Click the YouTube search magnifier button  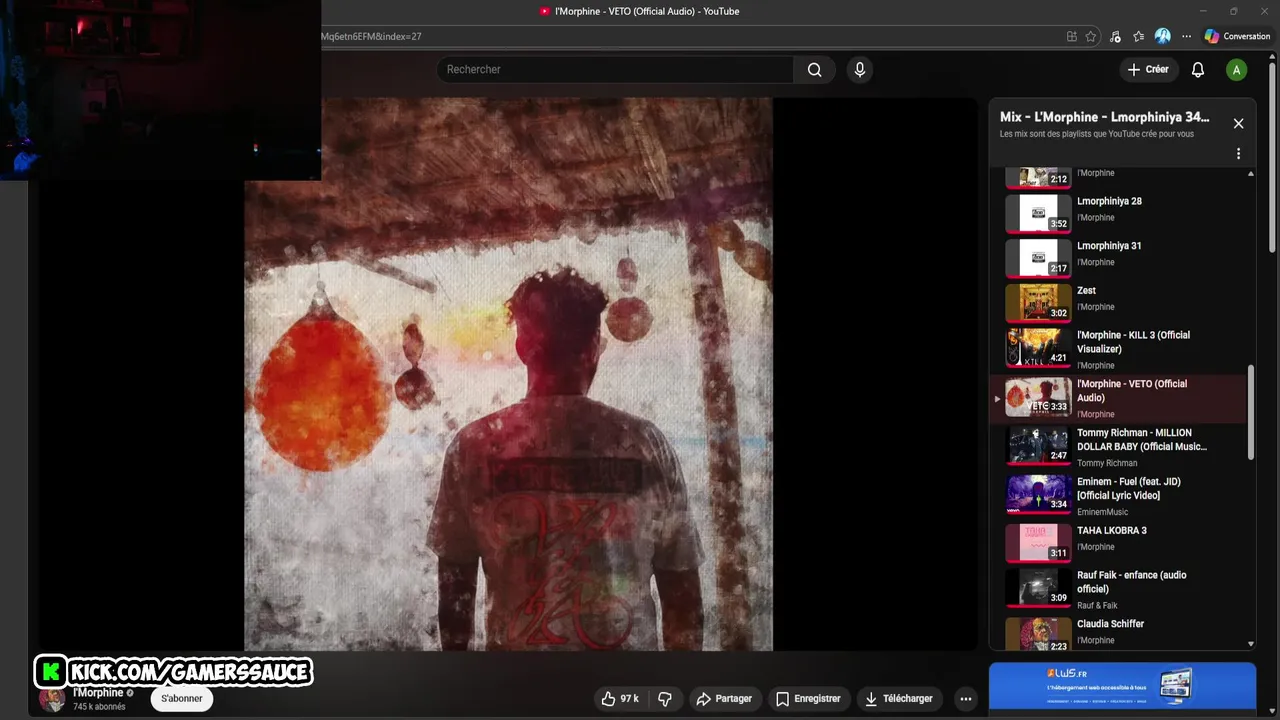[814, 69]
